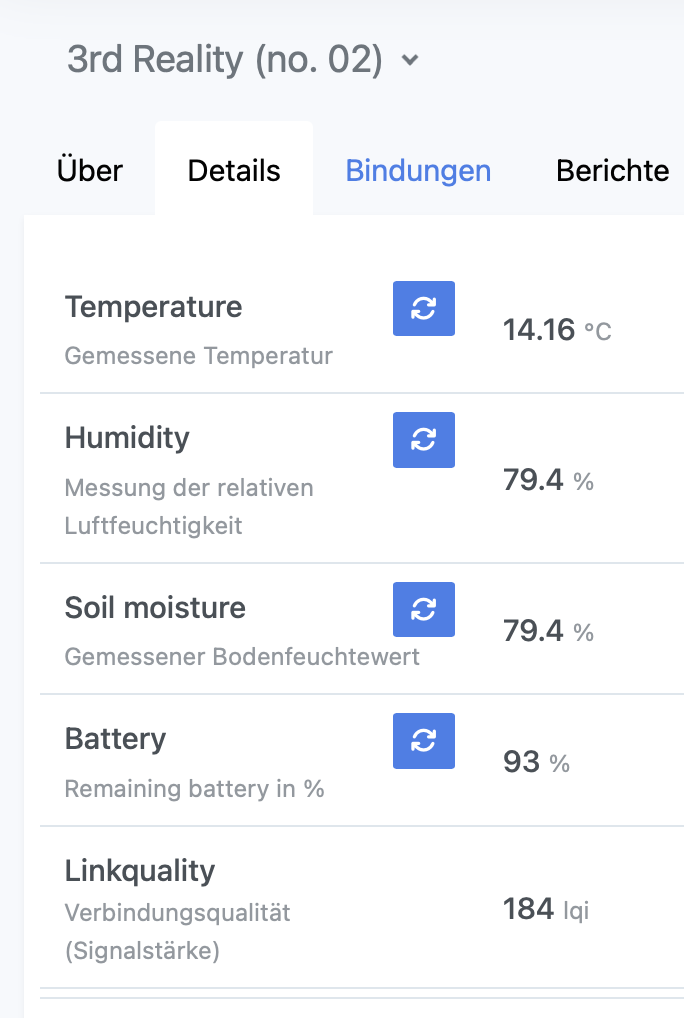Select the Details tab

pyautogui.click(x=234, y=170)
